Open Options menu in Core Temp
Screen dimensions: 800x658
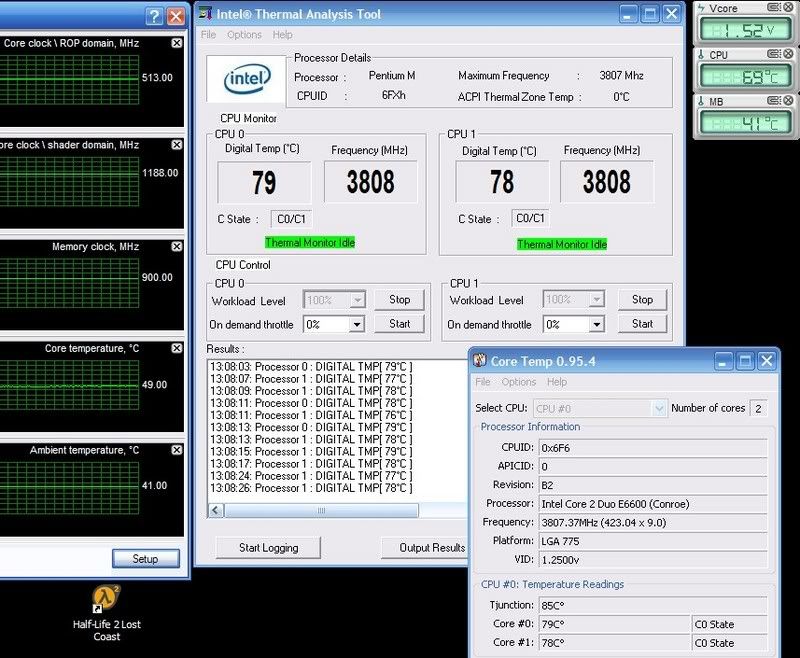(x=519, y=382)
